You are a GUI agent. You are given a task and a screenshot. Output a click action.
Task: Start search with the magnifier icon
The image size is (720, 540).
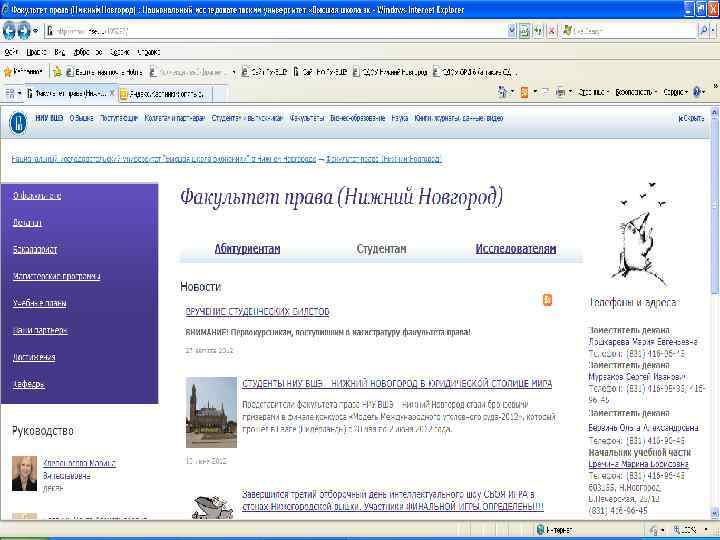coord(703,31)
